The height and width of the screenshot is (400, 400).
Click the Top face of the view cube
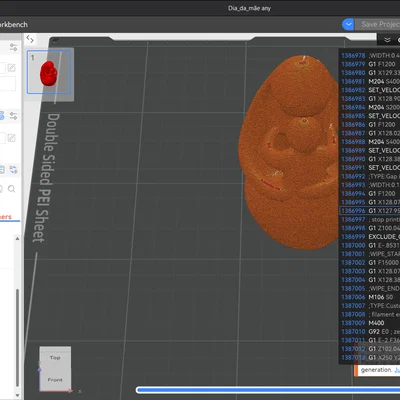pyautogui.click(x=55, y=358)
